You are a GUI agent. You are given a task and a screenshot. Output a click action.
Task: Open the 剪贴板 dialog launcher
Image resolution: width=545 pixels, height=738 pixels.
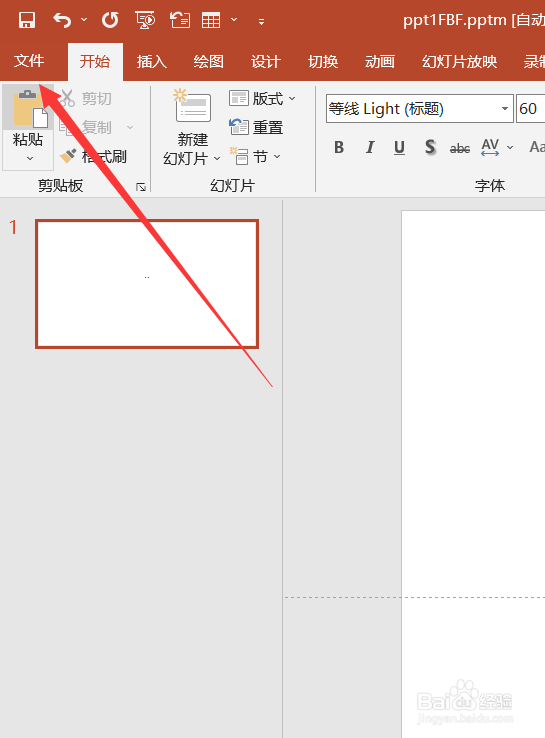click(x=141, y=187)
